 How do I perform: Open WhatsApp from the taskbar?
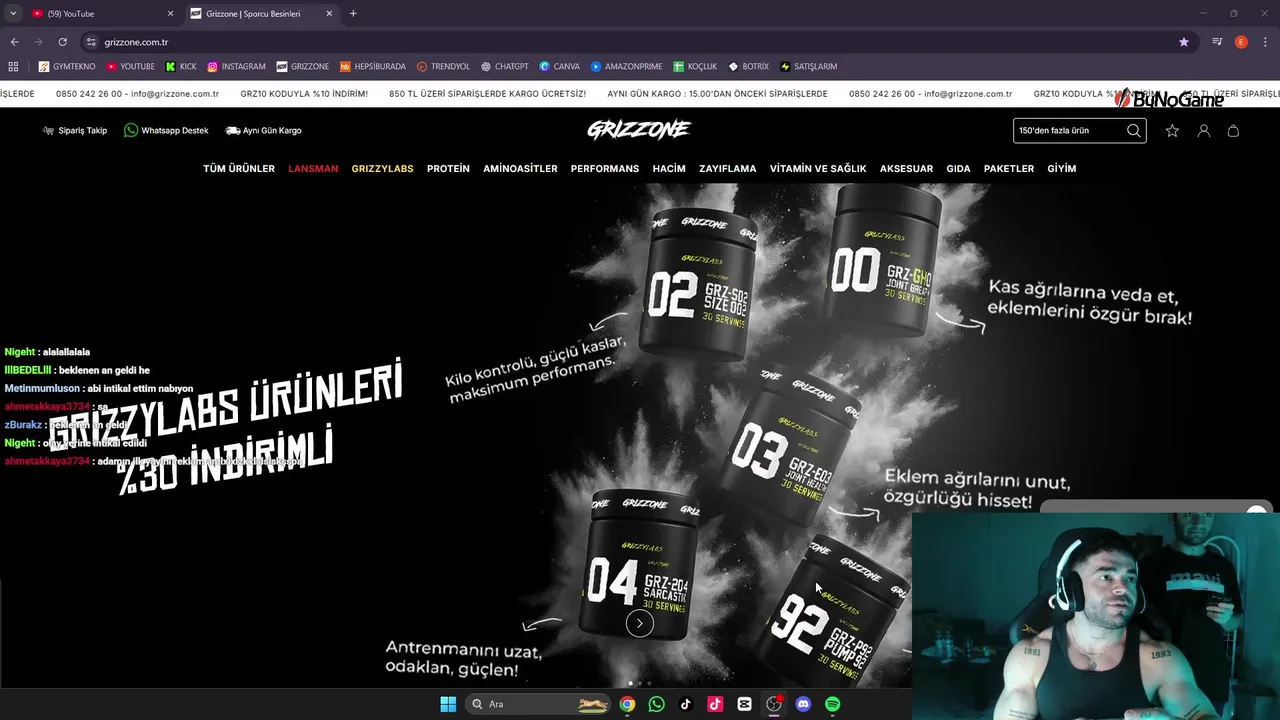[x=656, y=704]
